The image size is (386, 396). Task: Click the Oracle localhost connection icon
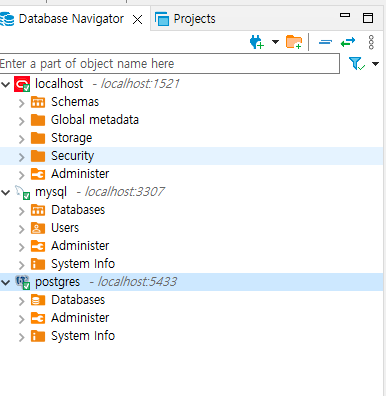tap(22, 84)
